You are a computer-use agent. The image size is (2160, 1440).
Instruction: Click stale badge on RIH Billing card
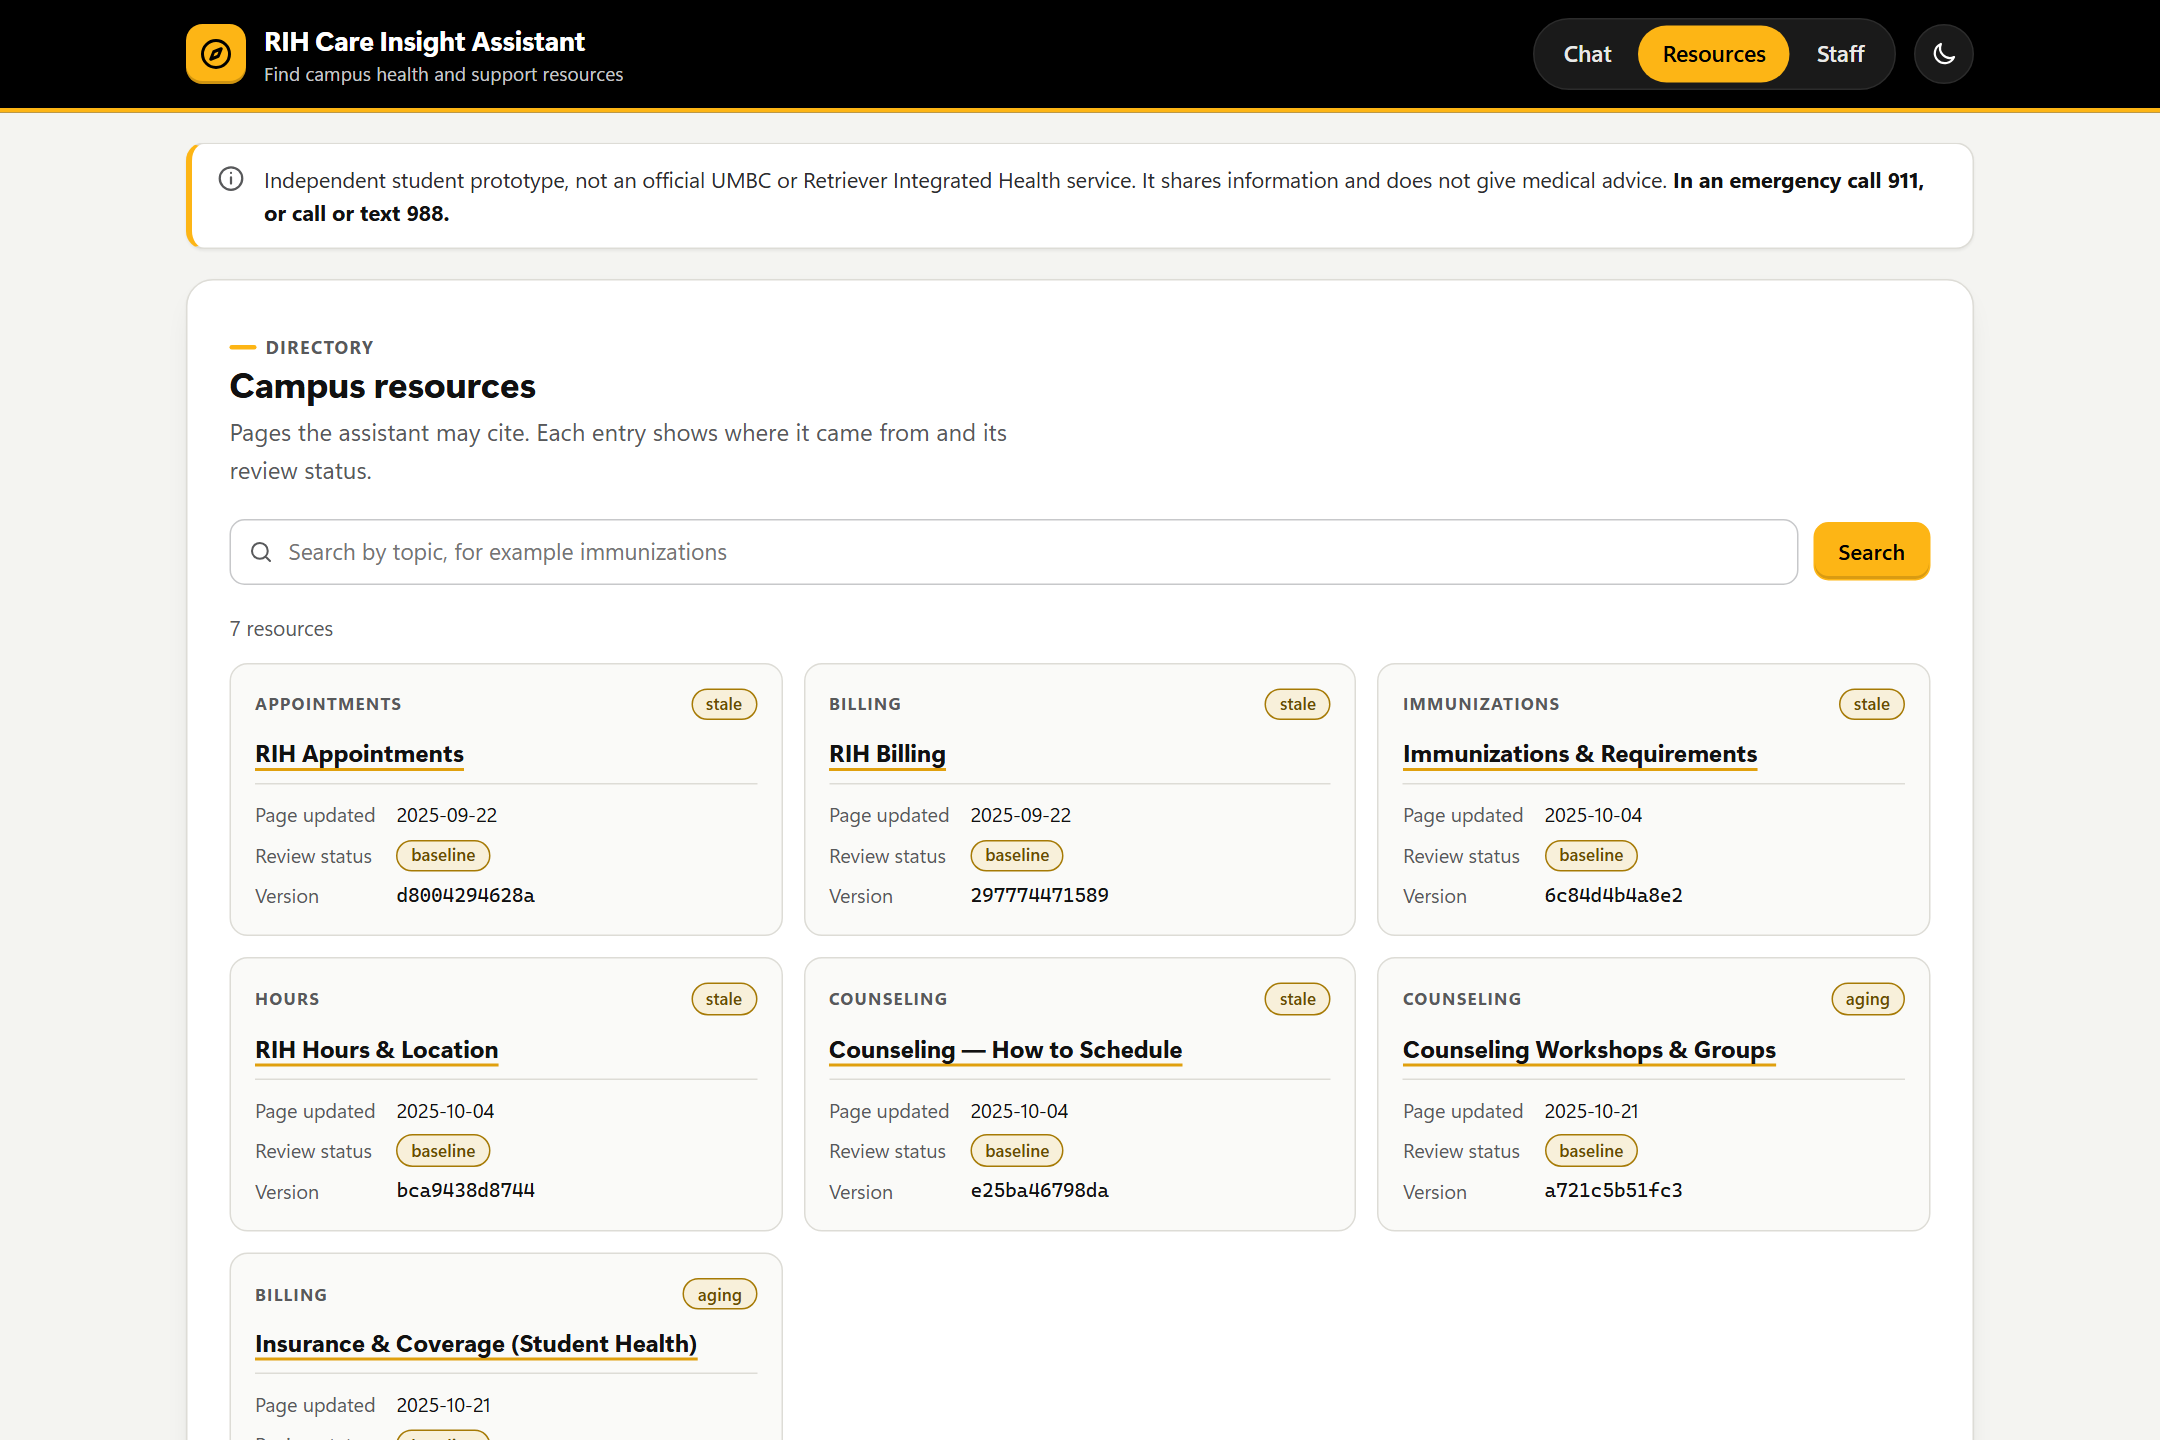coord(1297,704)
